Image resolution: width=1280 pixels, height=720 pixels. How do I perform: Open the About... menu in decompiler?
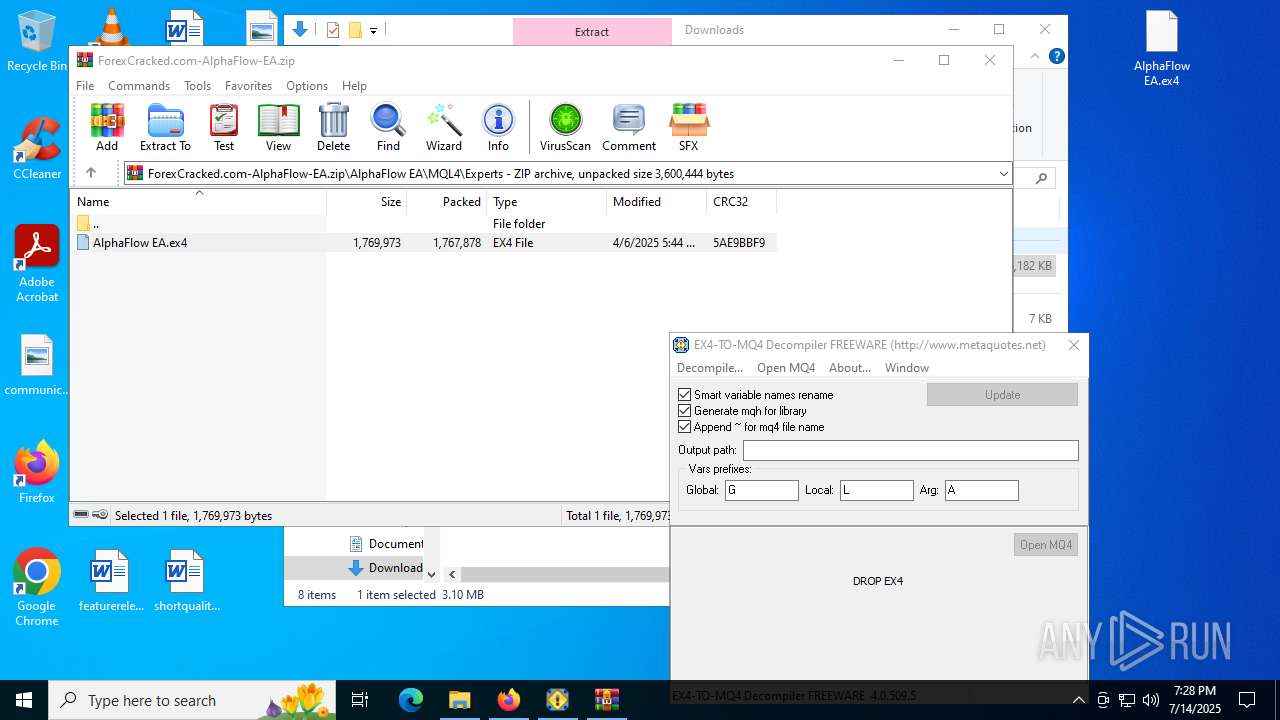(850, 368)
